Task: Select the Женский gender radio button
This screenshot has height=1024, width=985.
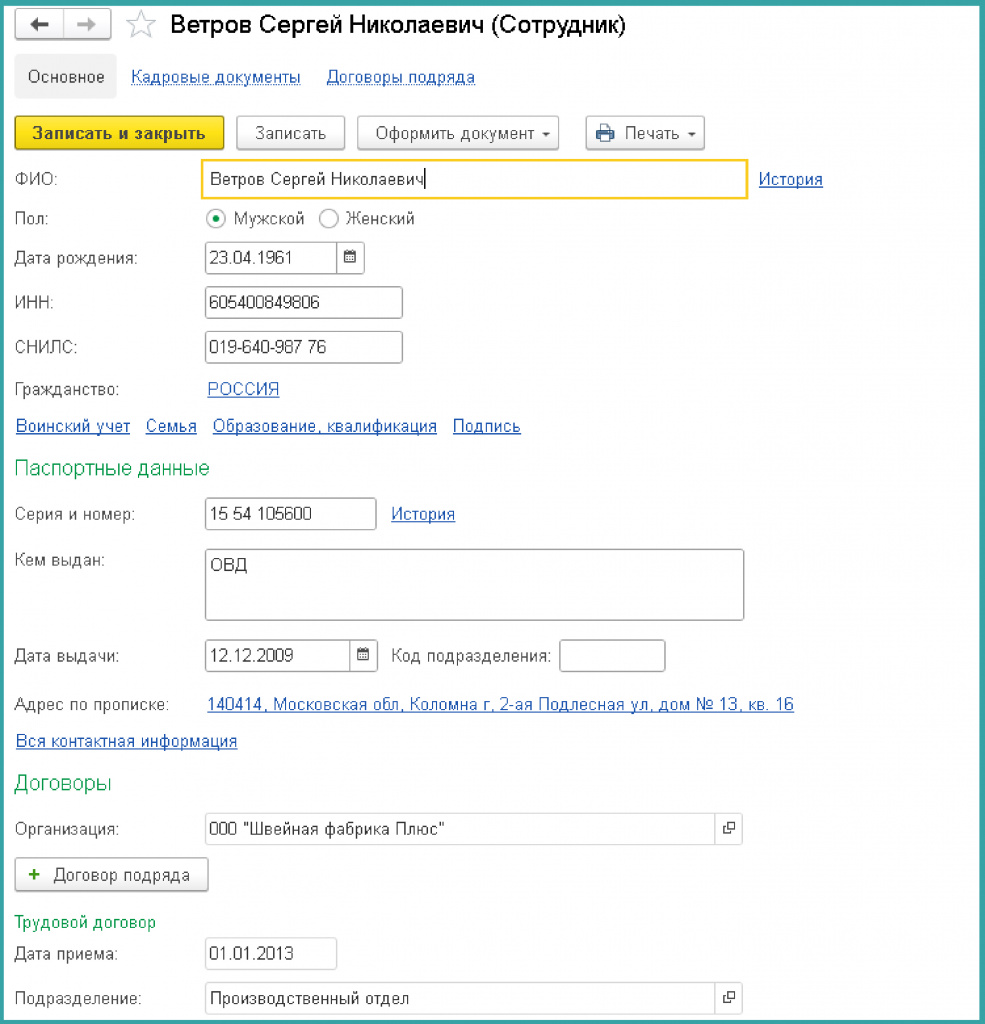Action: point(329,218)
